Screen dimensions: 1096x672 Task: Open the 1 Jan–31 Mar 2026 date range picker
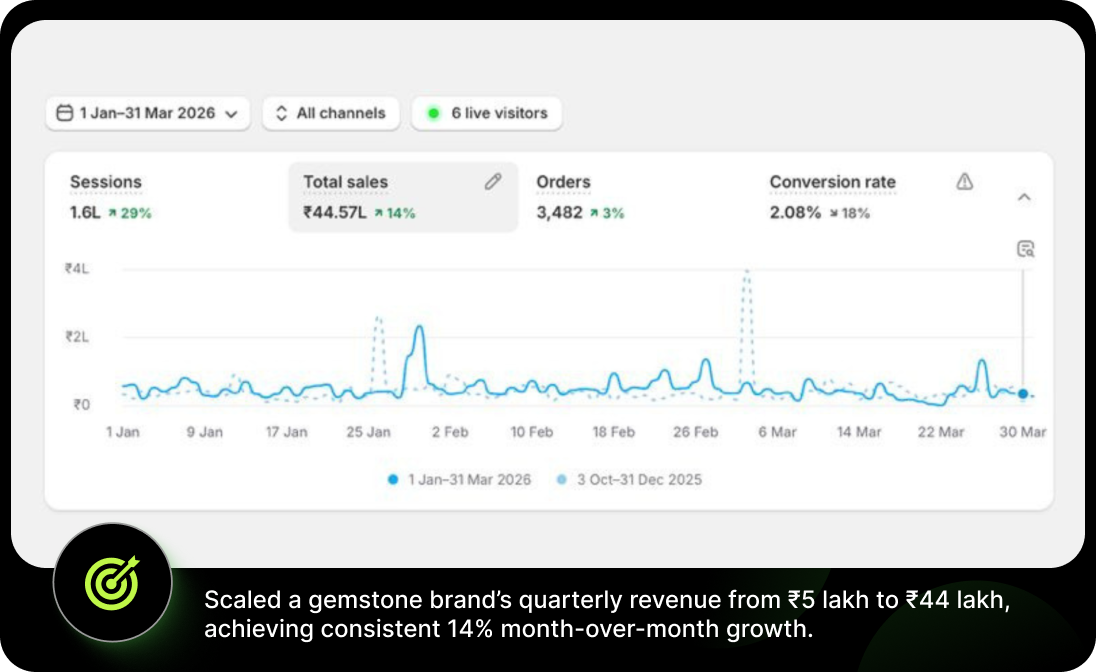pyautogui.click(x=147, y=113)
